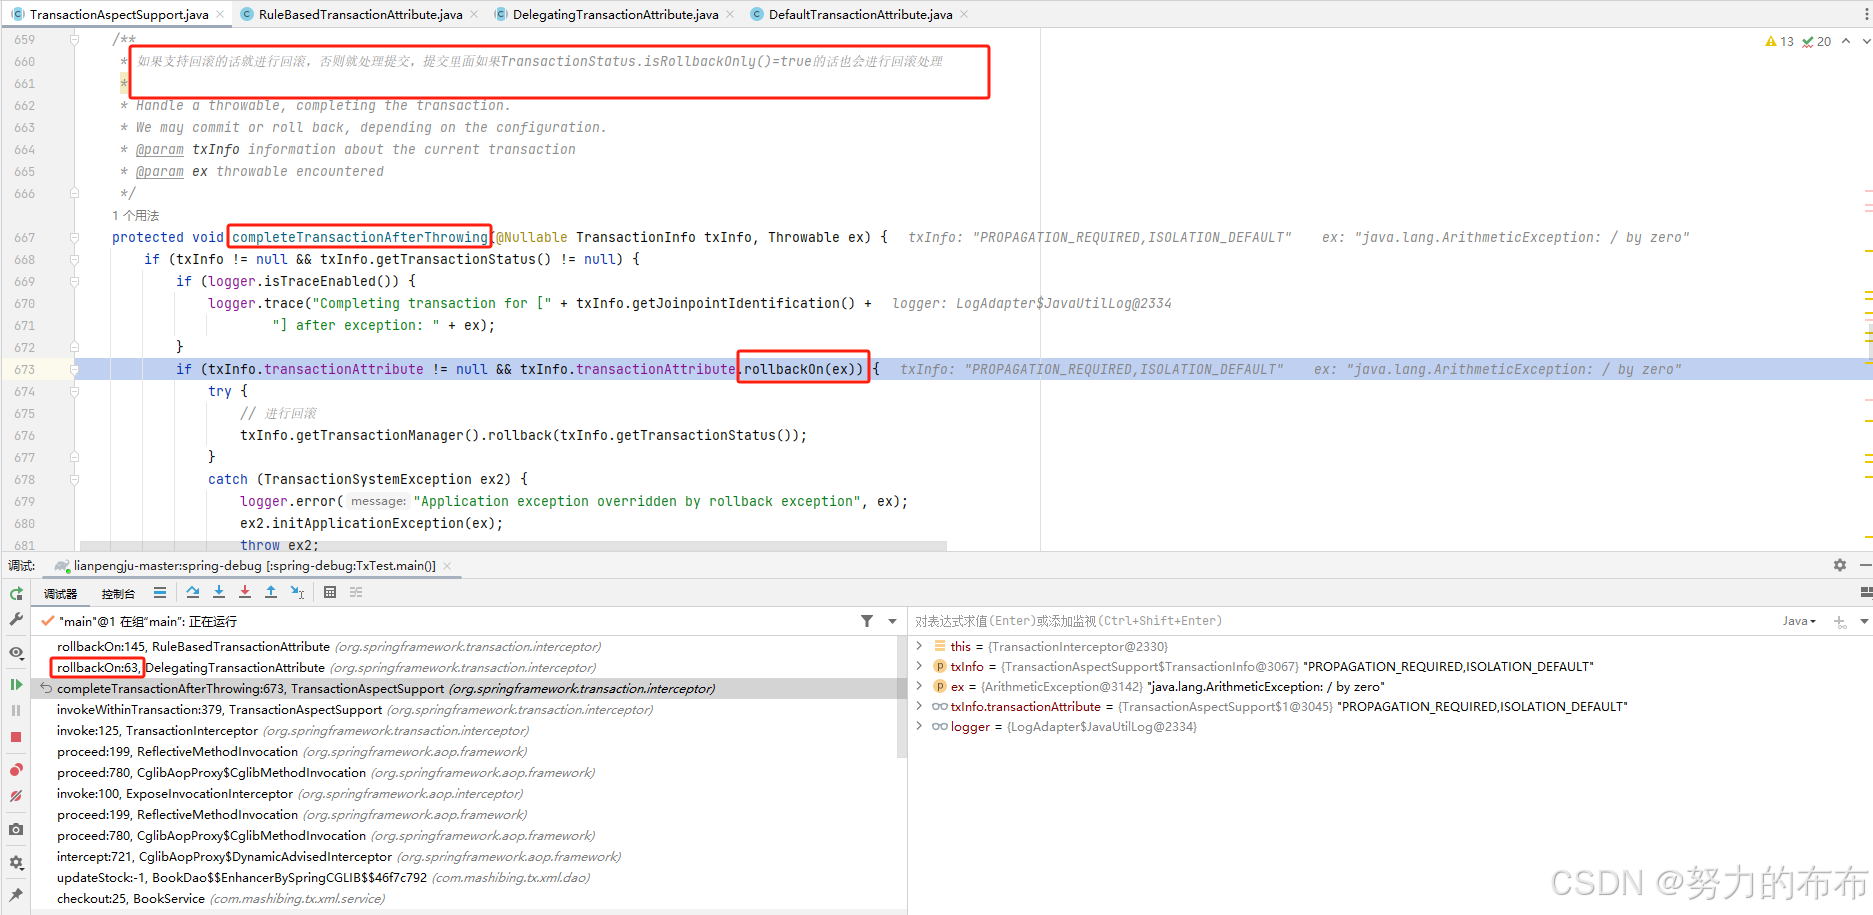This screenshot has height=915, width=1873.
Task: Switch to the 调试器 debugger tab
Action: [x=60, y=594]
